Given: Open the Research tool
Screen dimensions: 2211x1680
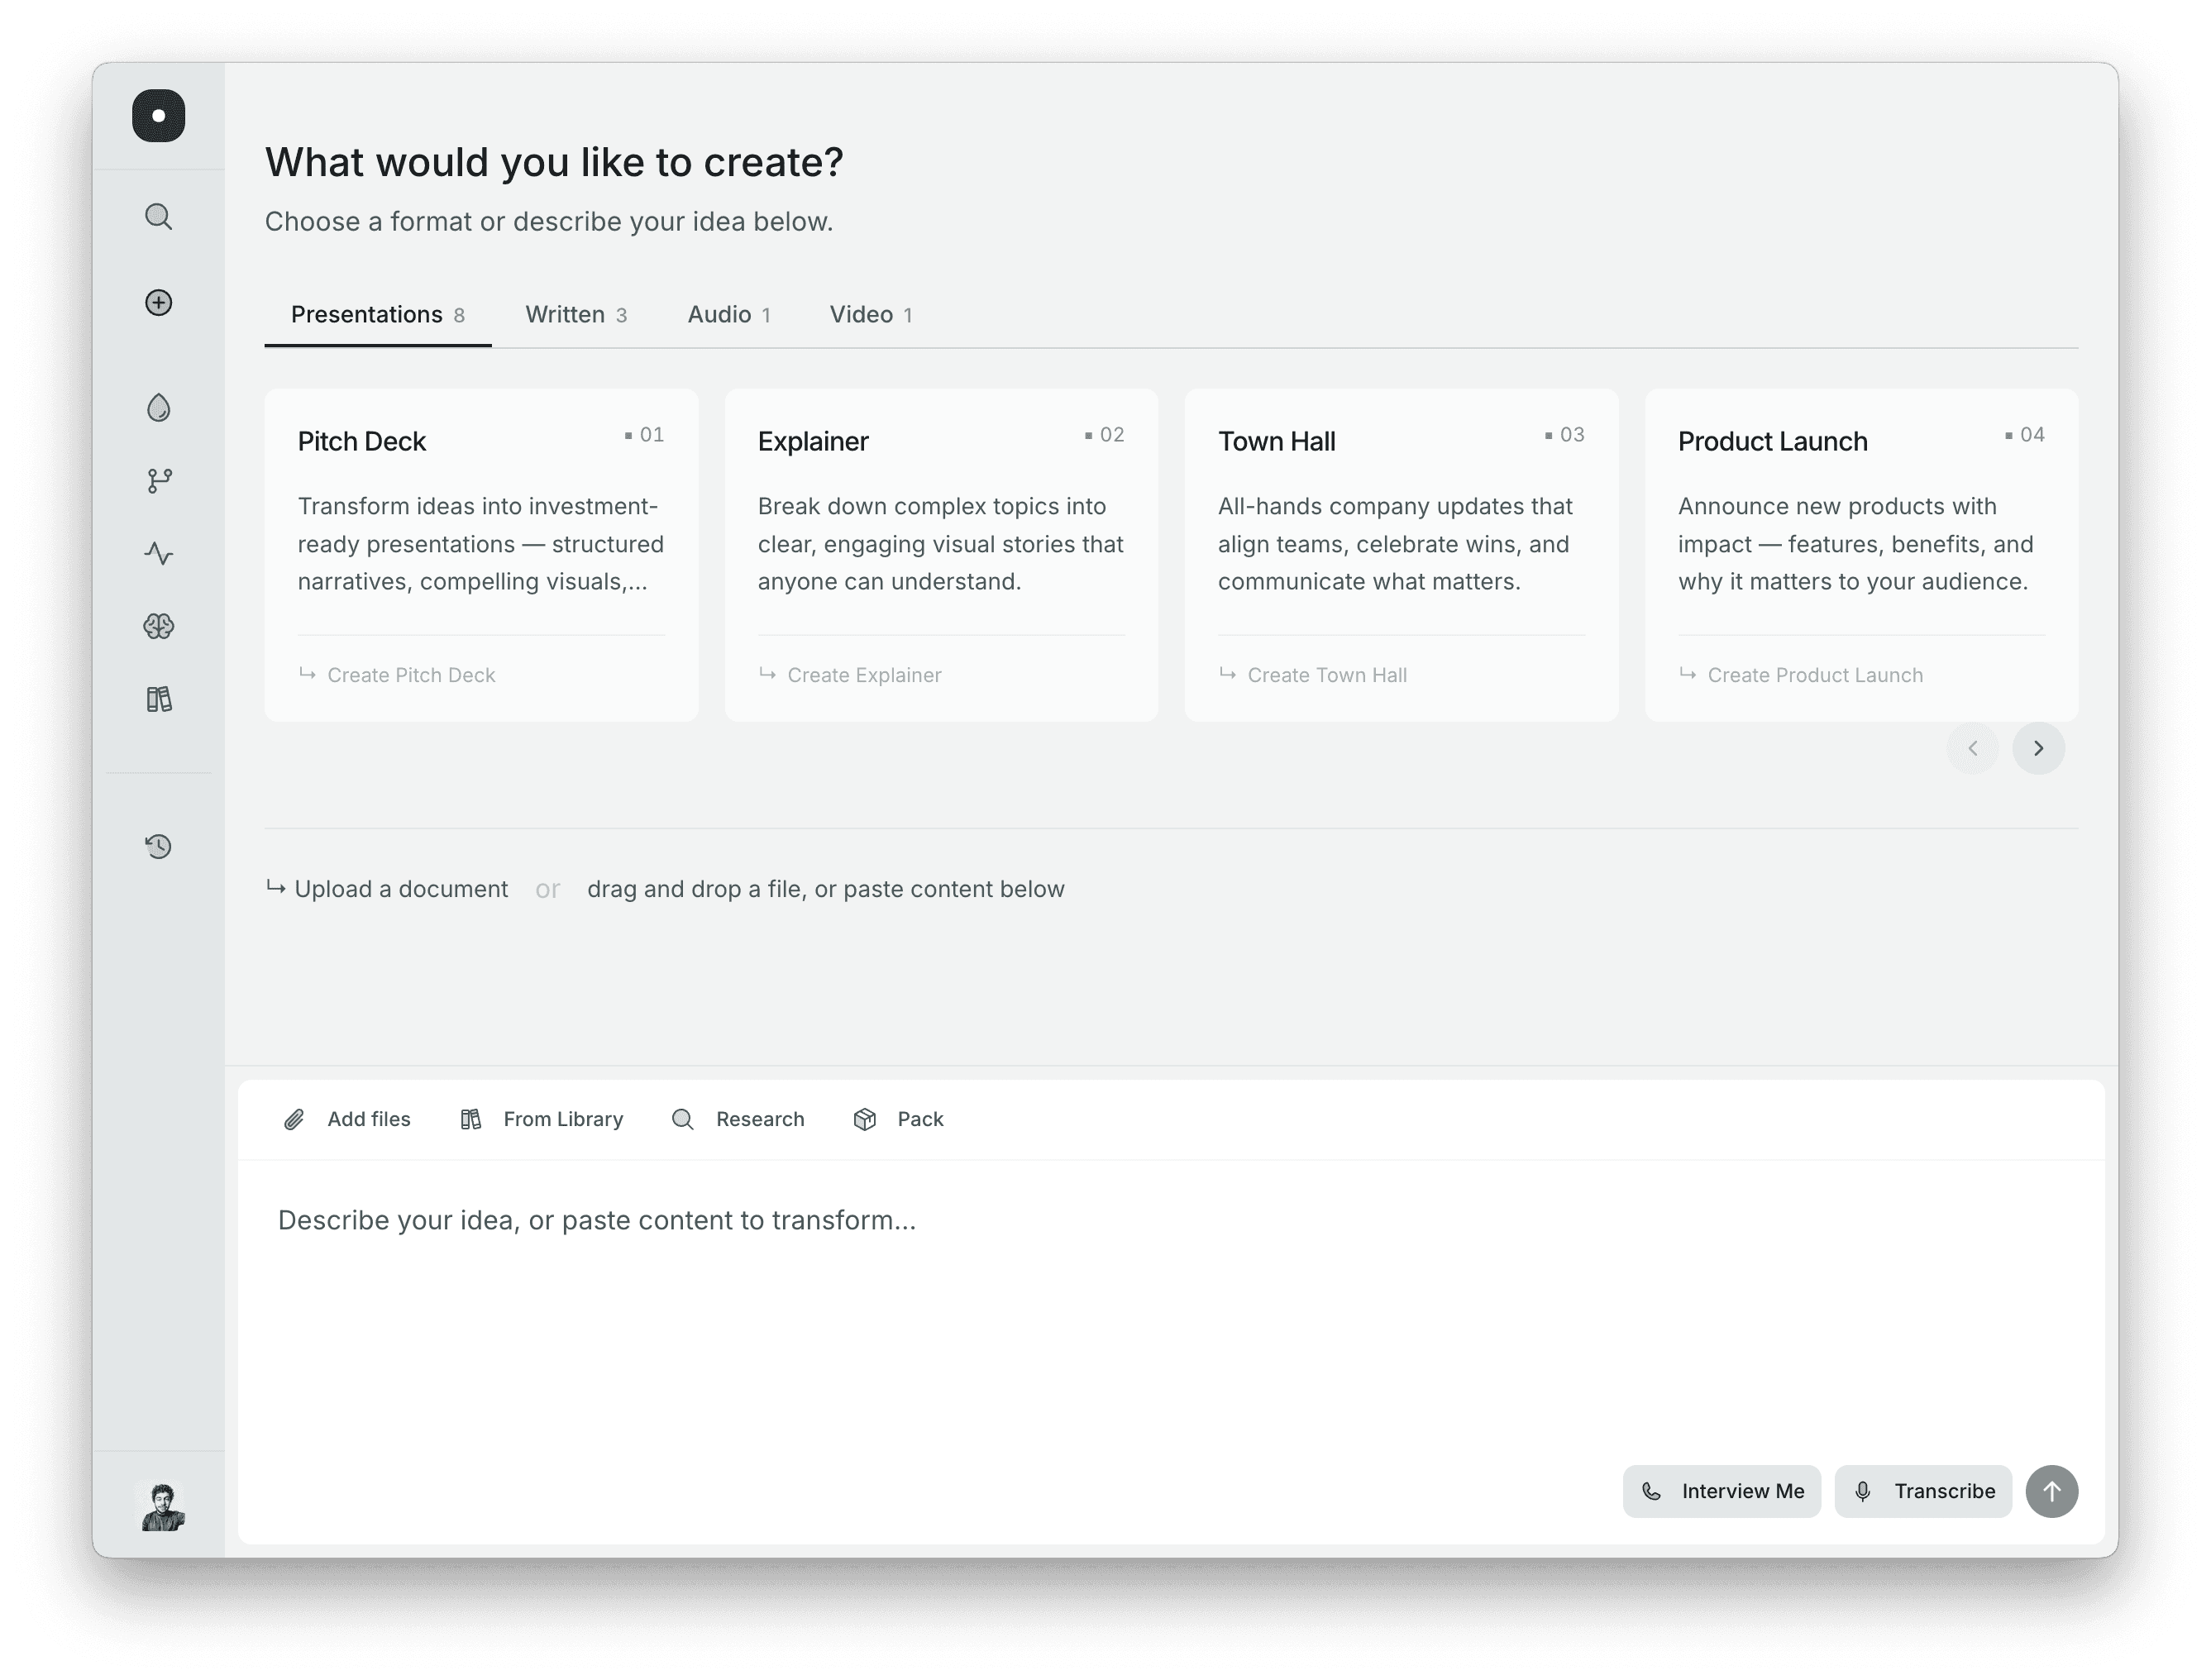Looking at the screenshot, I should tap(738, 1119).
